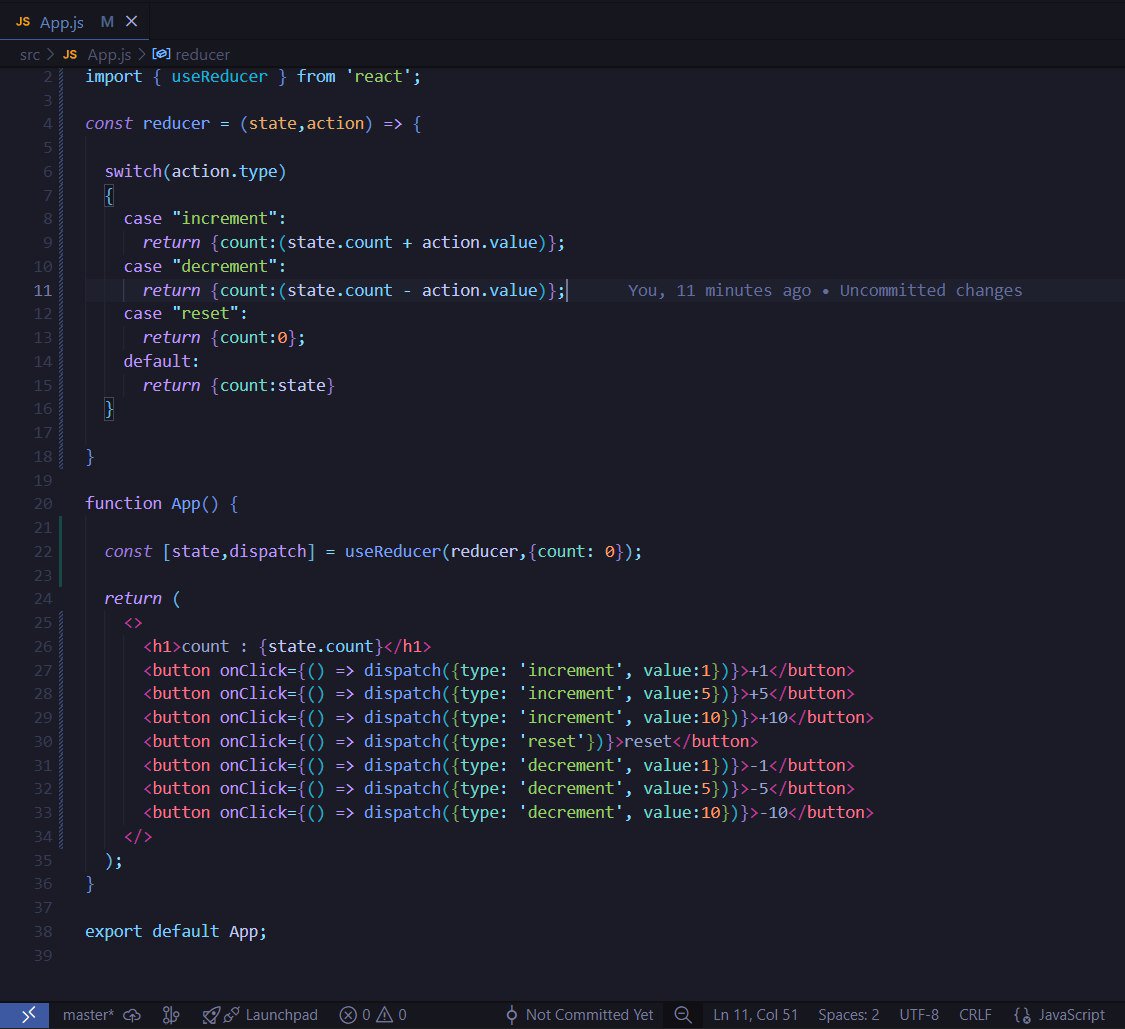Screen dimensions: 1125x1029
Task: Click the h1 count heading element
Action: pos(287,647)
